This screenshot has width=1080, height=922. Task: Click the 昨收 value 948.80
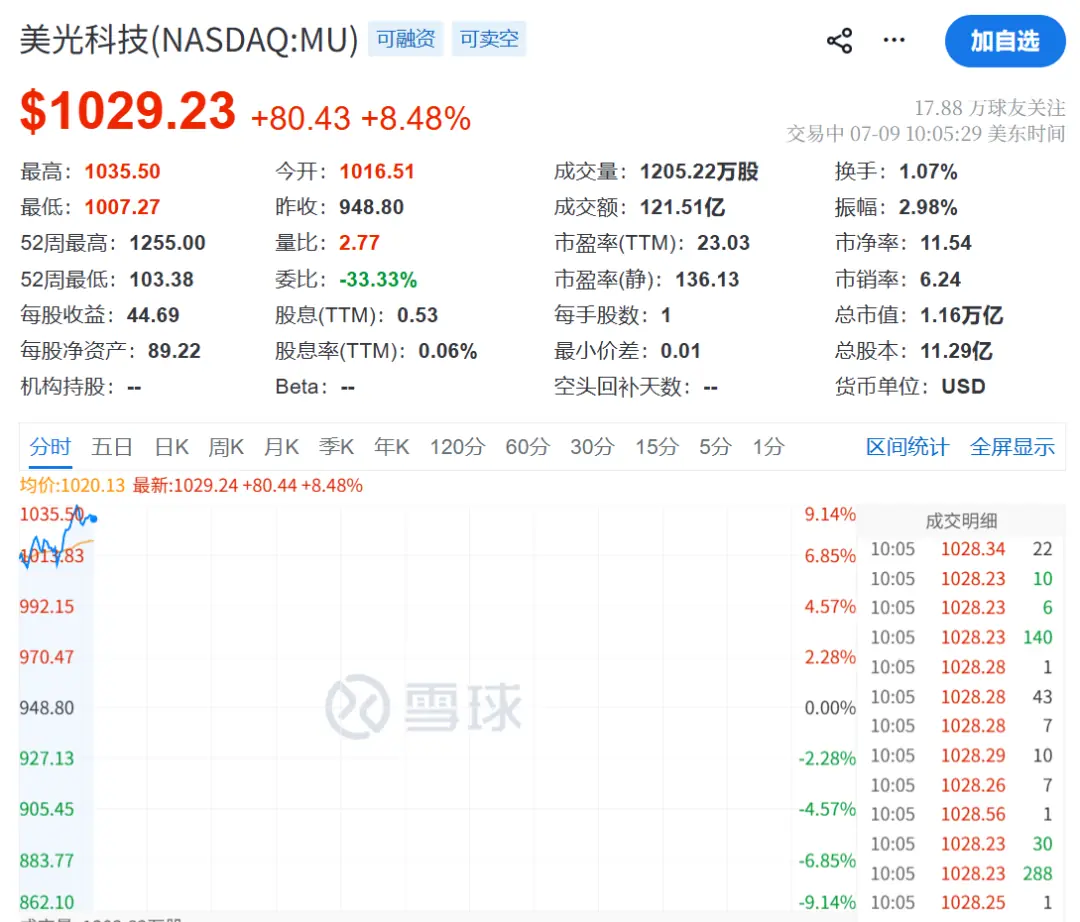371,207
